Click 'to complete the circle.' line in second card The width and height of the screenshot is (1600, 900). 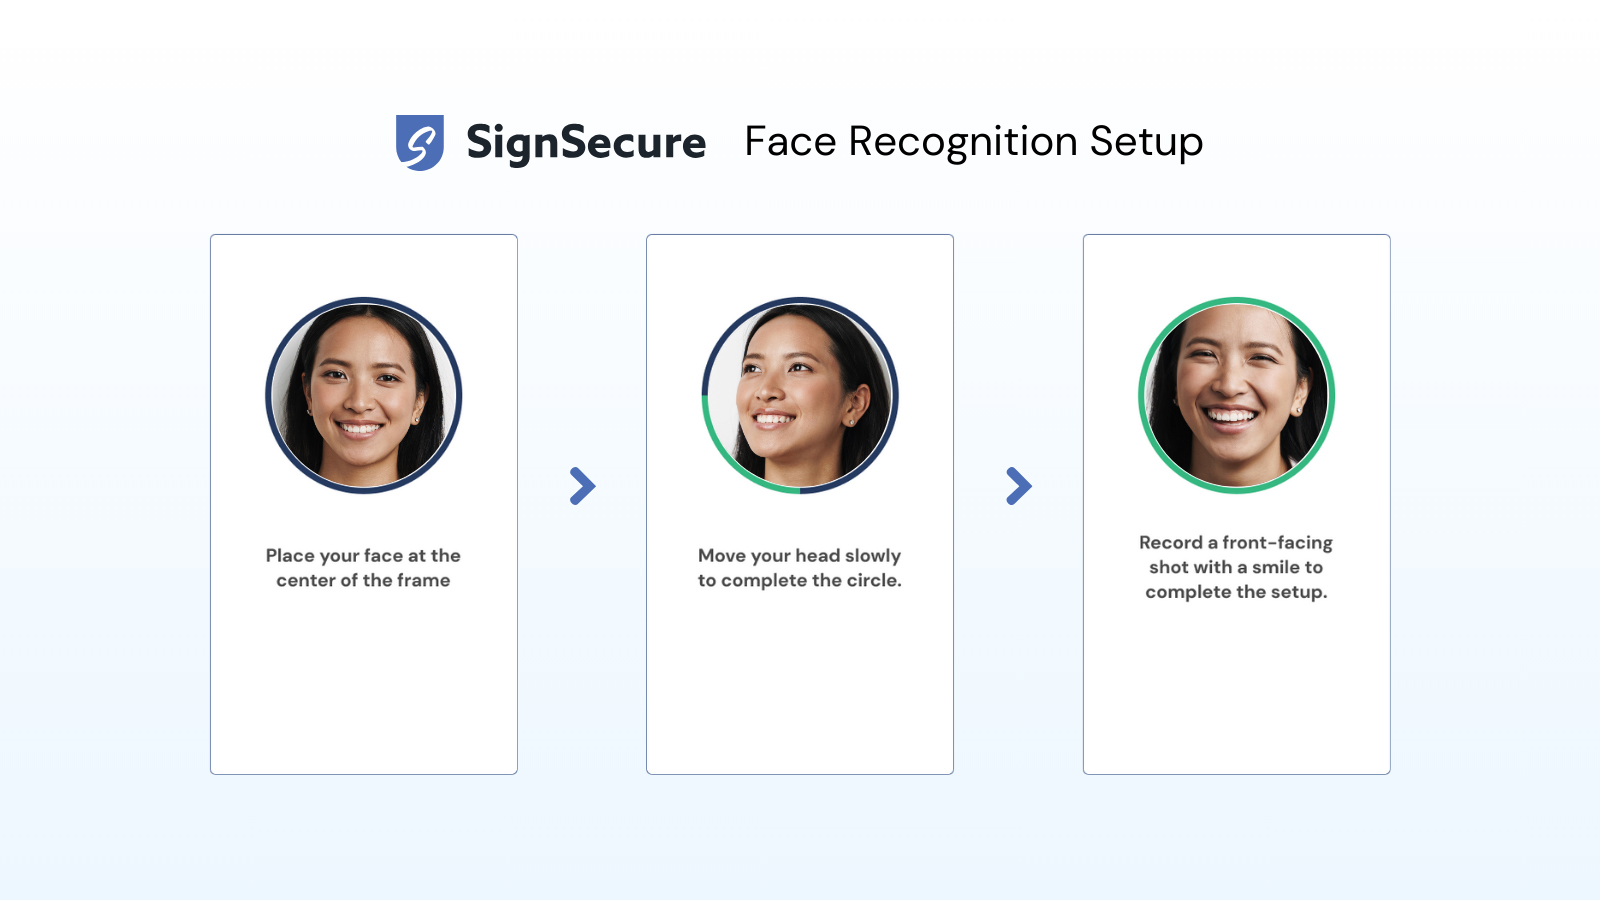point(800,581)
